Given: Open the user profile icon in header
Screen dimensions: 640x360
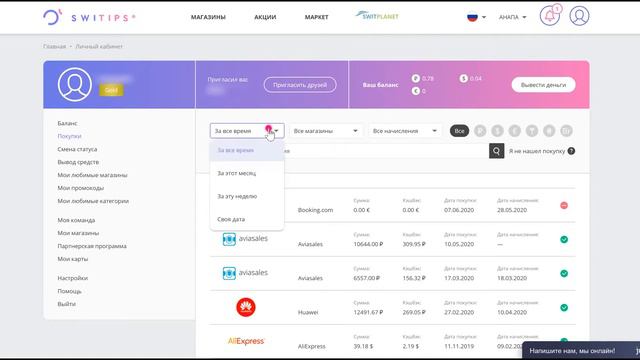Looking at the screenshot, I should (x=579, y=16).
